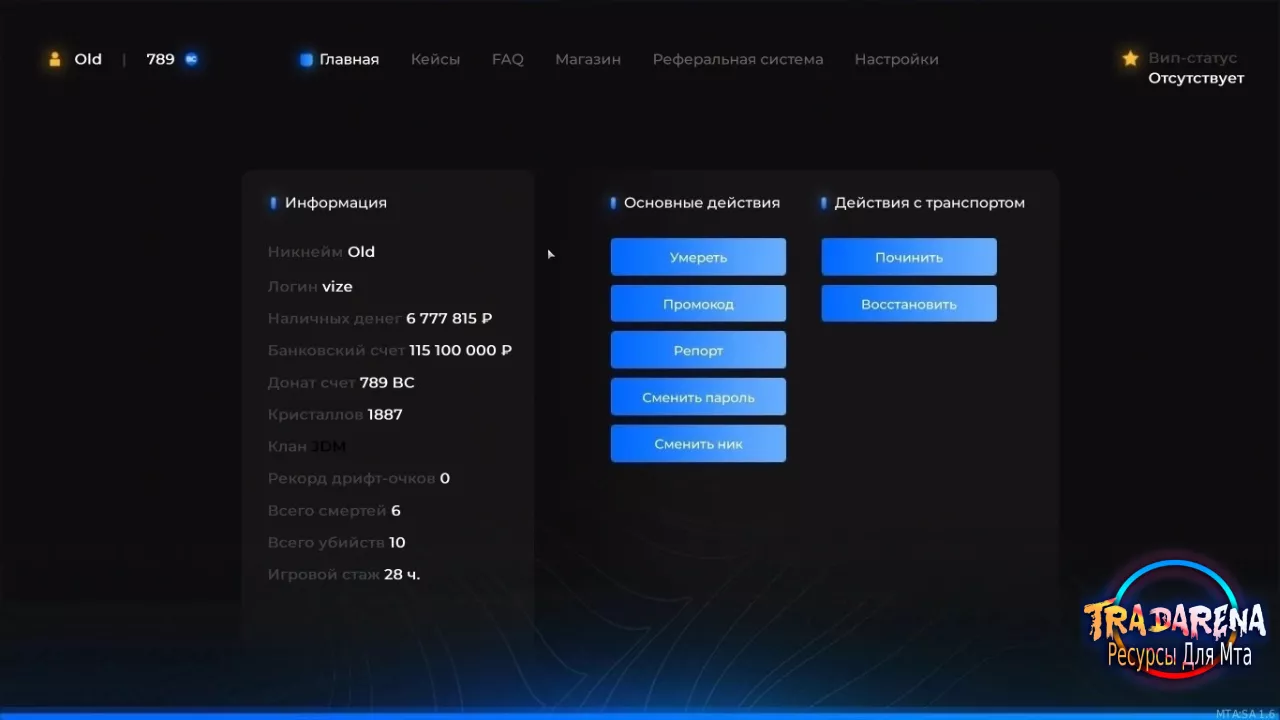The image size is (1280, 720).
Task: Click Кристаллов 1887 row
Action: coord(335,414)
